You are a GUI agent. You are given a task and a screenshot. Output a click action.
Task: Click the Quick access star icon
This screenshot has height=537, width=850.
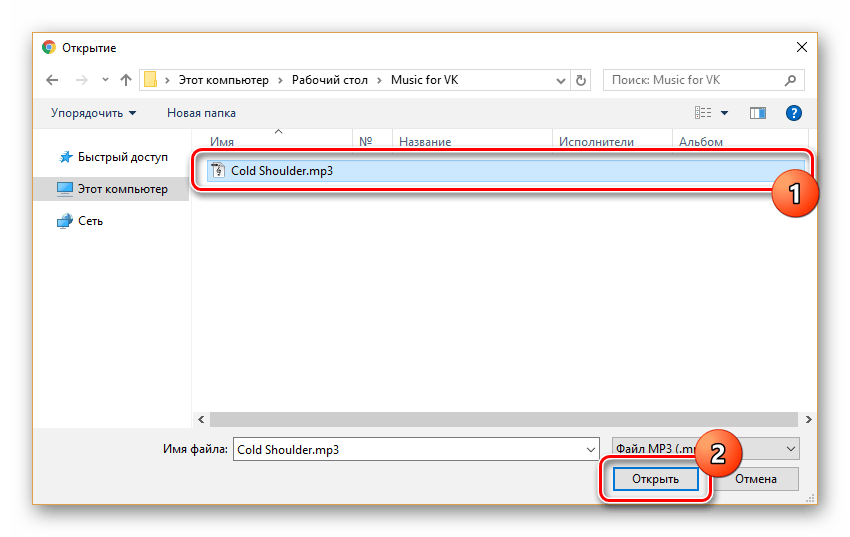point(66,157)
